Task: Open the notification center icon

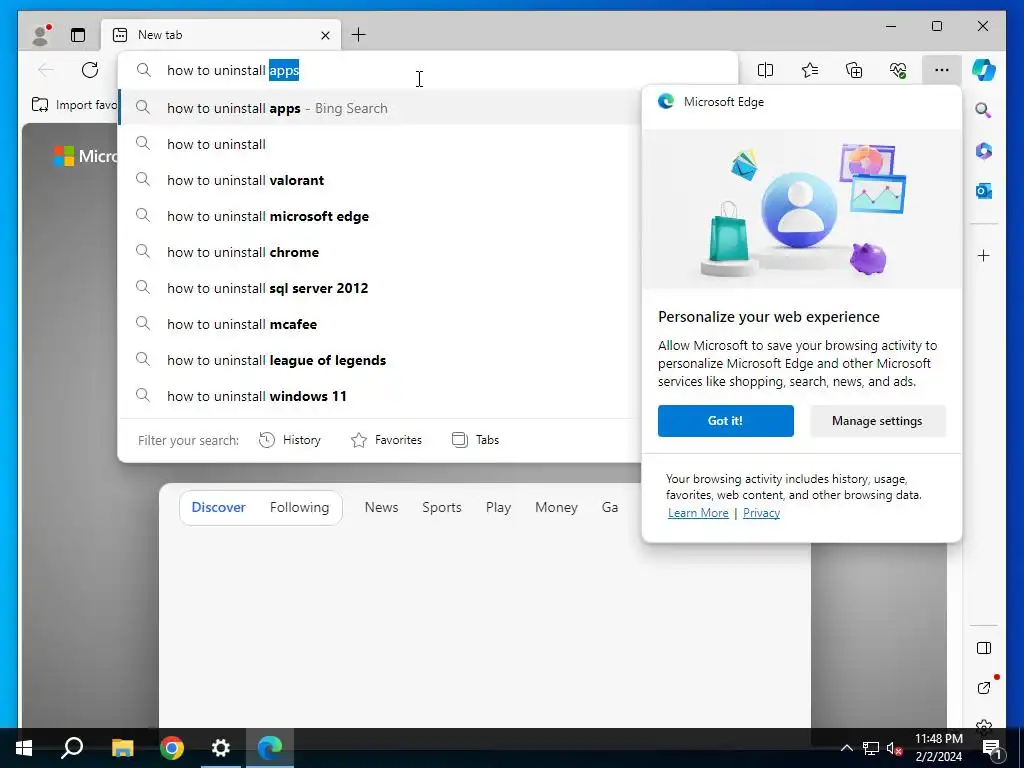Action: (x=991, y=748)
